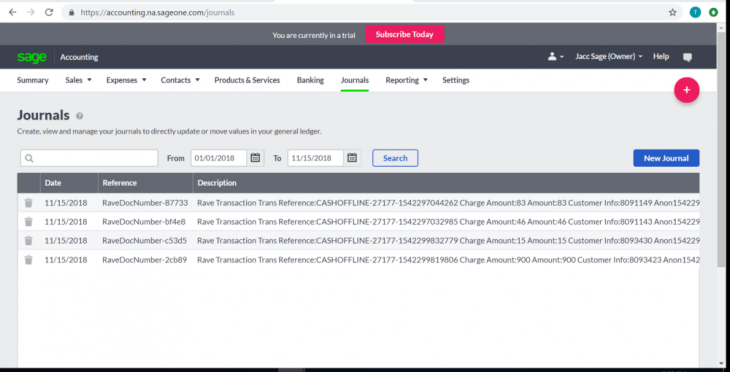Delete journal RaveDocNumber-bf4e8 with trash icon

(28, 222)
